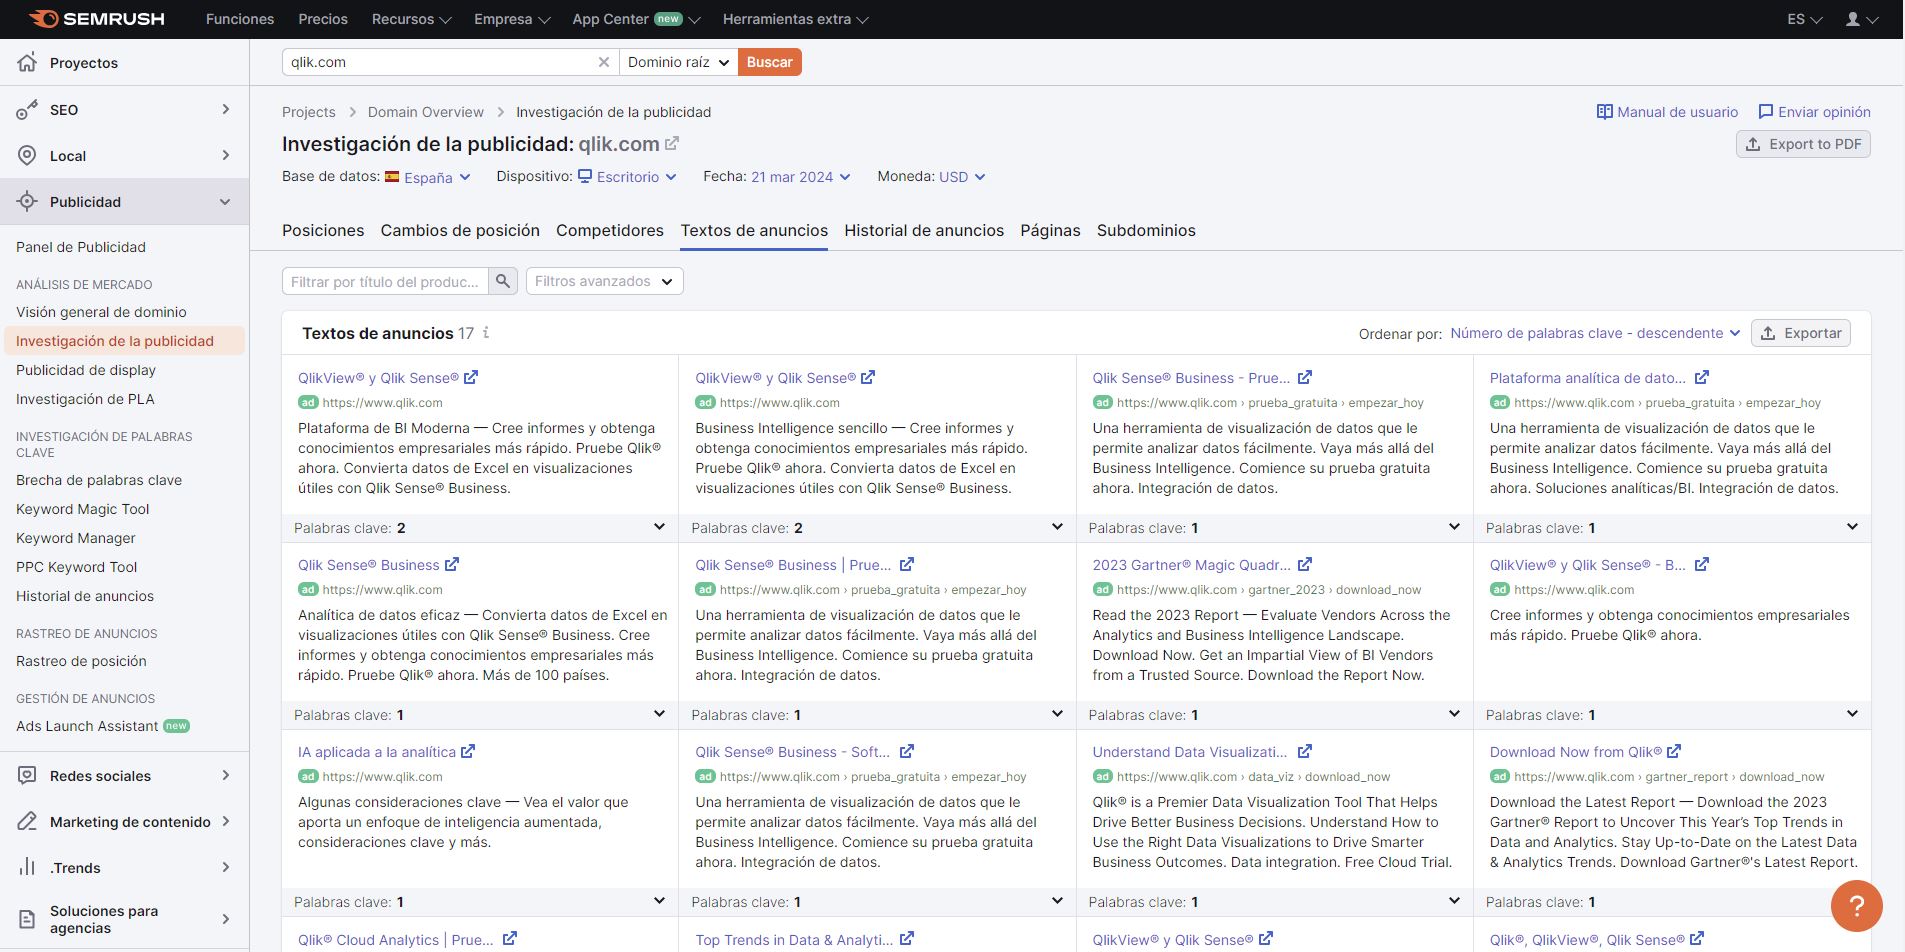The width and height of the screenshot is (1905, 952).
Task: Open the user account icon menu
Action: coord(1861,19)
